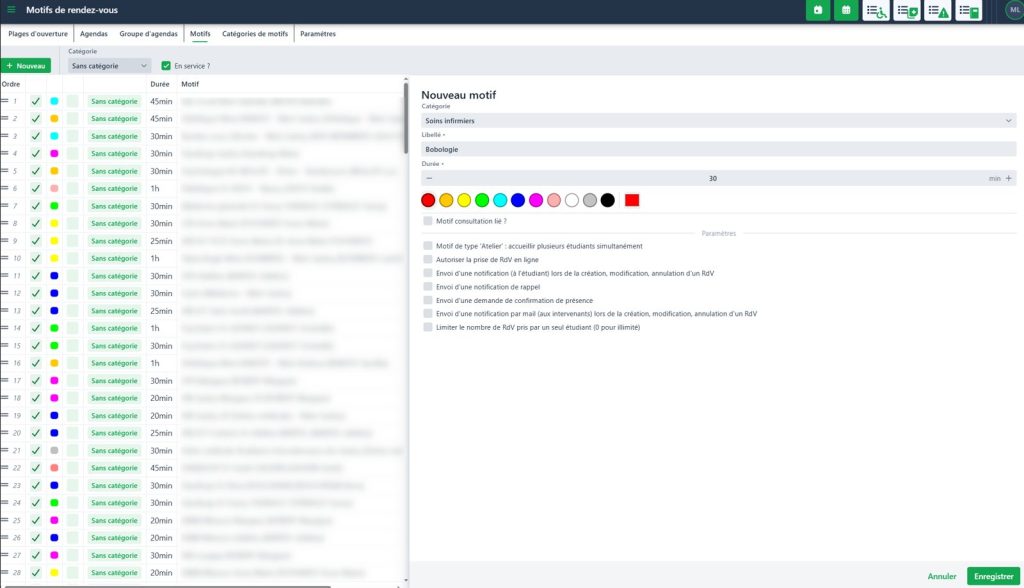Check 'Limiter le nombre de RdV' option
Screen dimensions: 1024x588
point(428,327)
